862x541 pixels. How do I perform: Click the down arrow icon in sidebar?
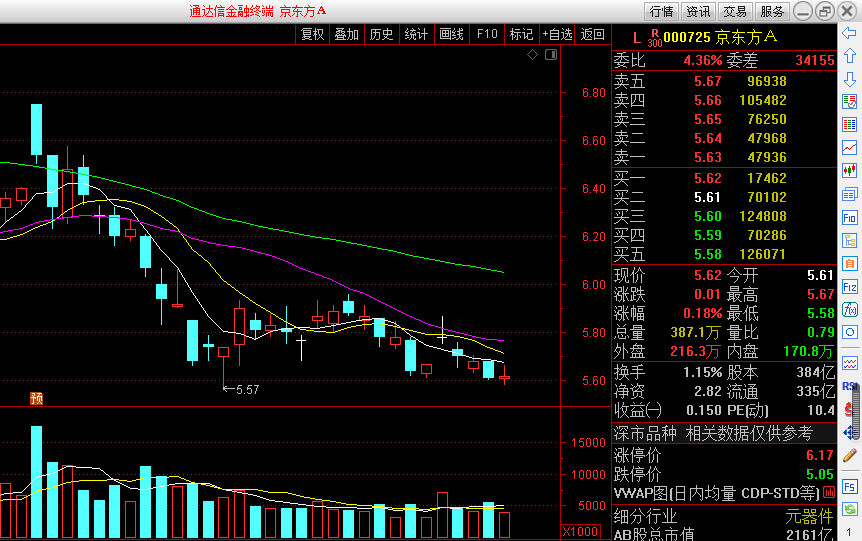point(850,78)
